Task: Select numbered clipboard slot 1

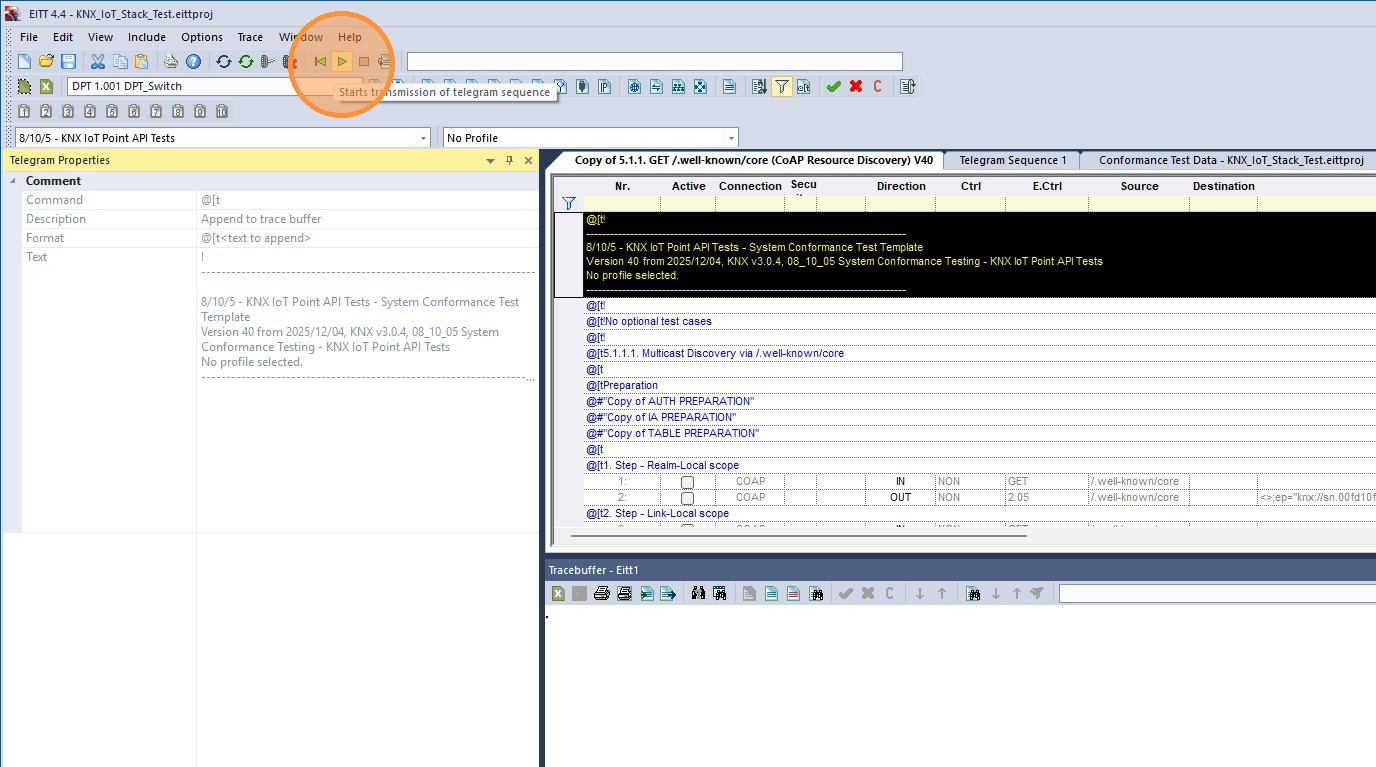Action: tap(24, 111)
